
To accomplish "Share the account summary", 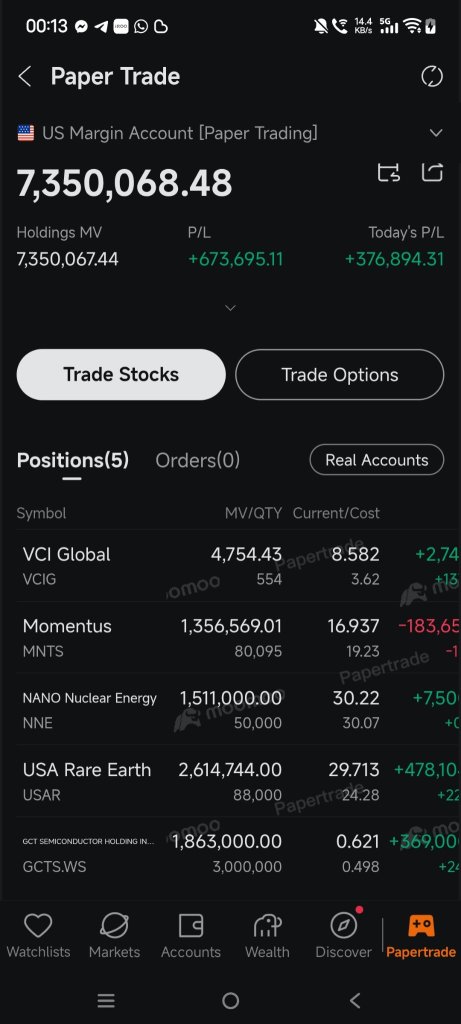I will point(432,172).
